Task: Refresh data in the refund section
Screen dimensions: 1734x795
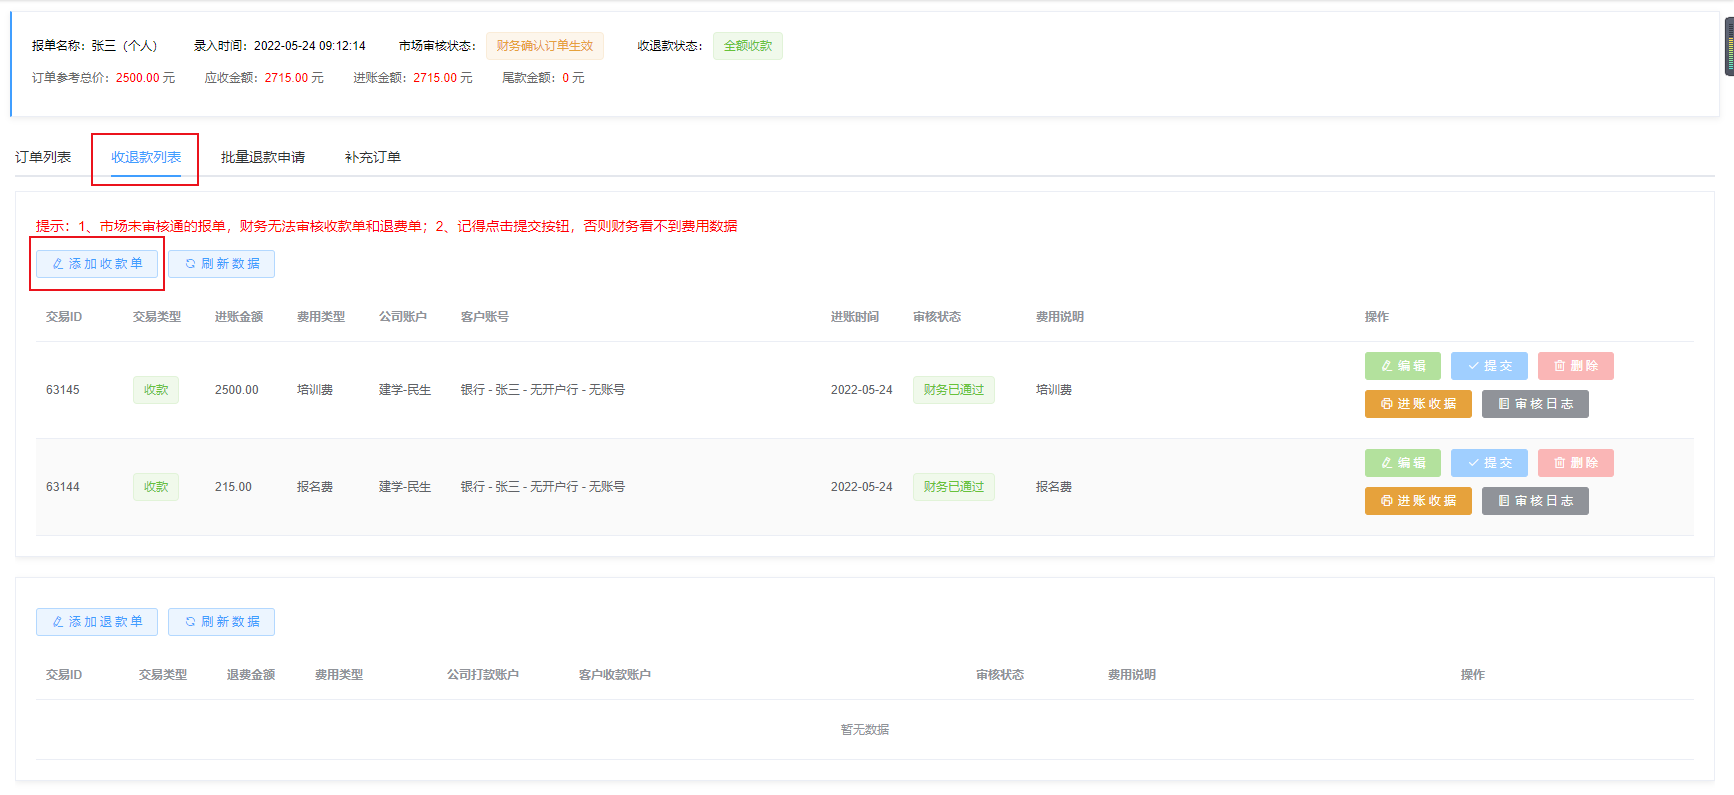Action: click(221, 622)
